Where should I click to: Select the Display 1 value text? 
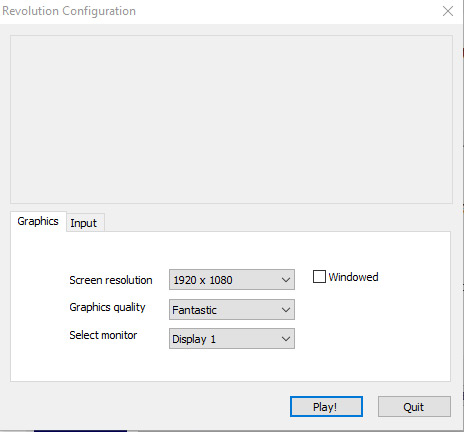point(194,339)
